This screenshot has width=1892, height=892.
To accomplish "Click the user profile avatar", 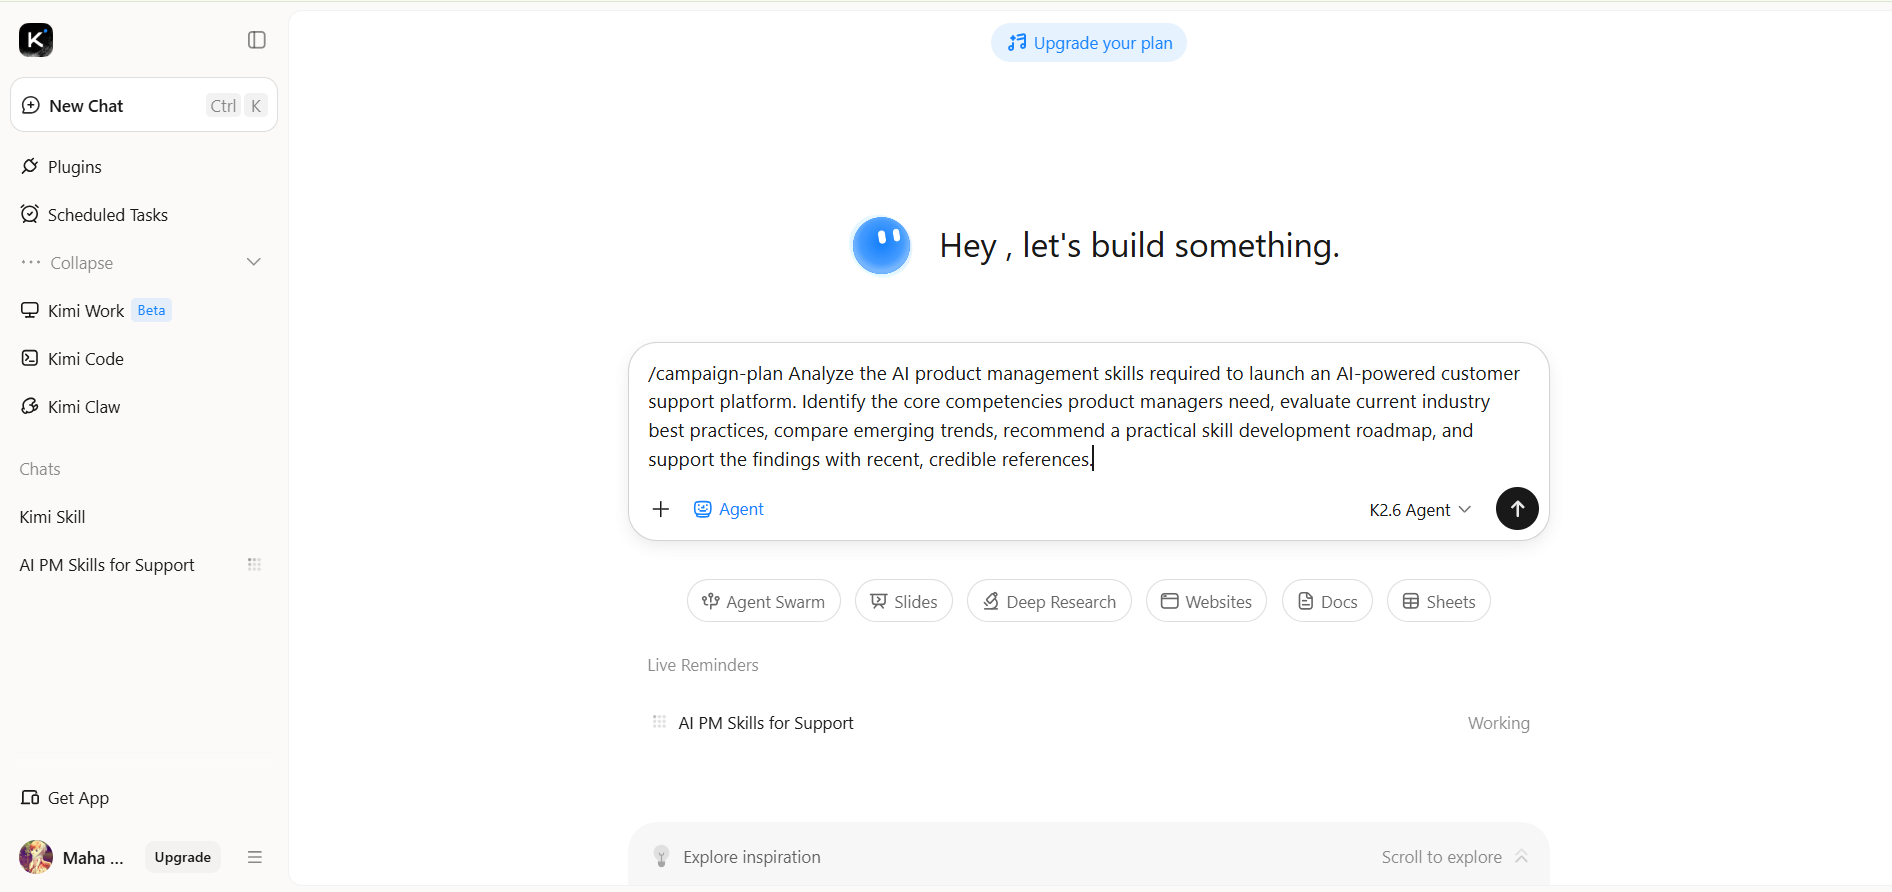I will point(36,857).
